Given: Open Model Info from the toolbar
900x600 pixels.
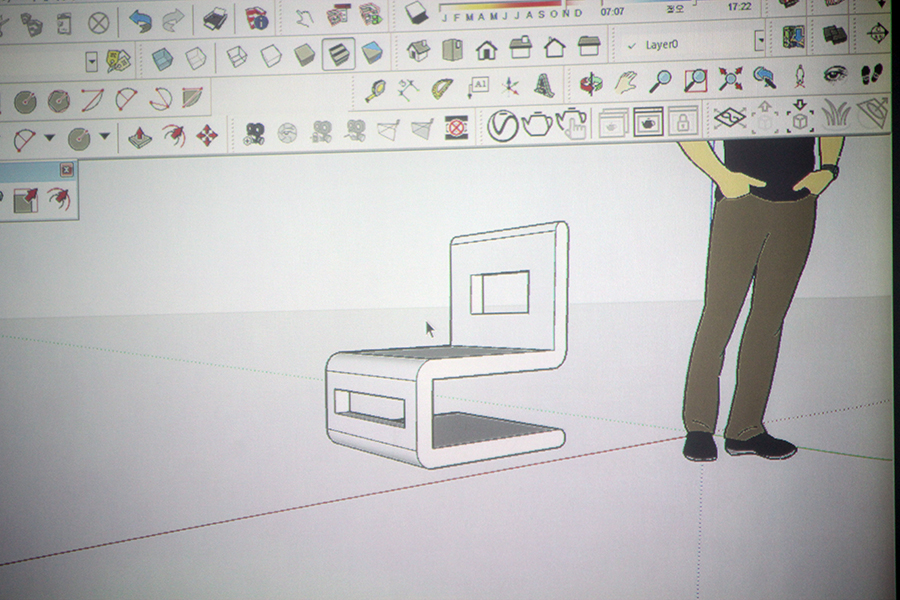Looking at the screenshot, I should coord(257,19).
